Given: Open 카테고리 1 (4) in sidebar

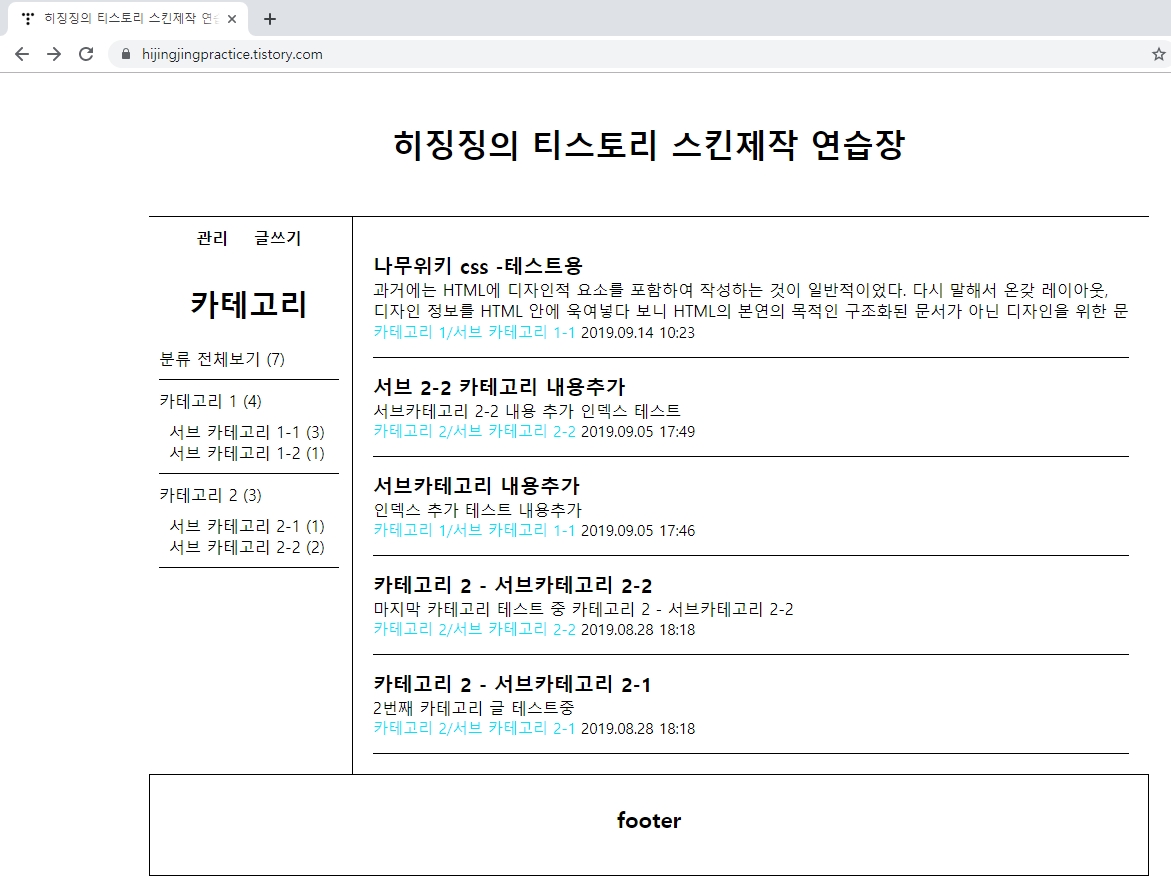Looking at the screenshot, I should pos(211,401).
